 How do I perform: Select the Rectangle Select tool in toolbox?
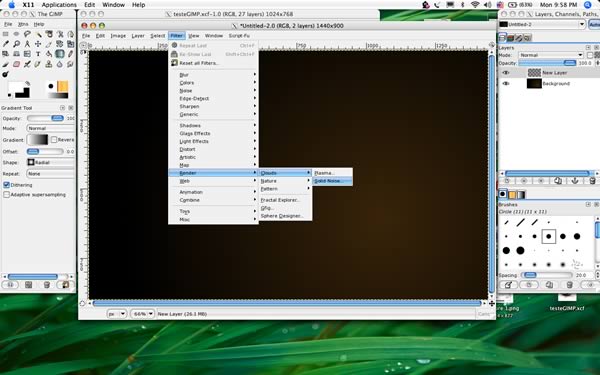tap(5, 34)
